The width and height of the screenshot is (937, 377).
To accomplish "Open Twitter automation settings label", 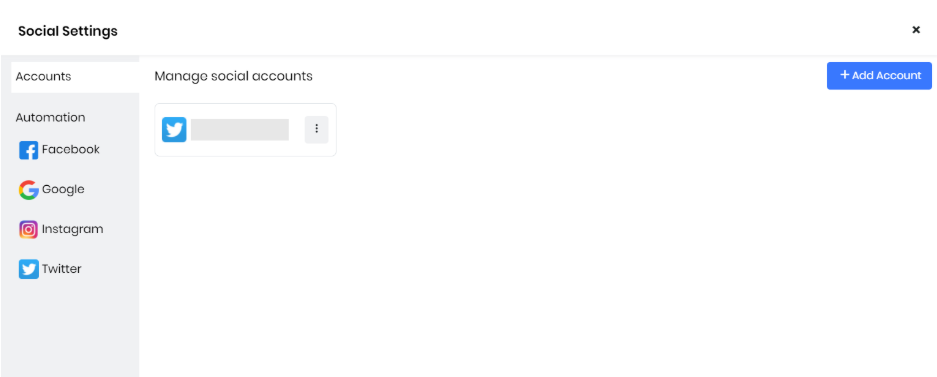I will [62, 269].
